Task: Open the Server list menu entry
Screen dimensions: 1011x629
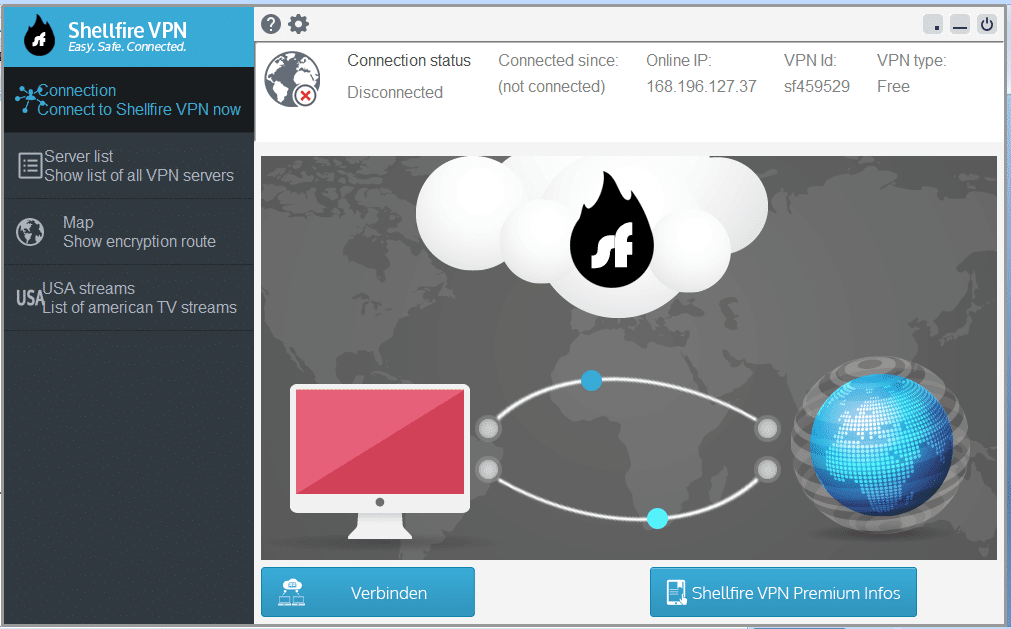Action: coord(129,166)
